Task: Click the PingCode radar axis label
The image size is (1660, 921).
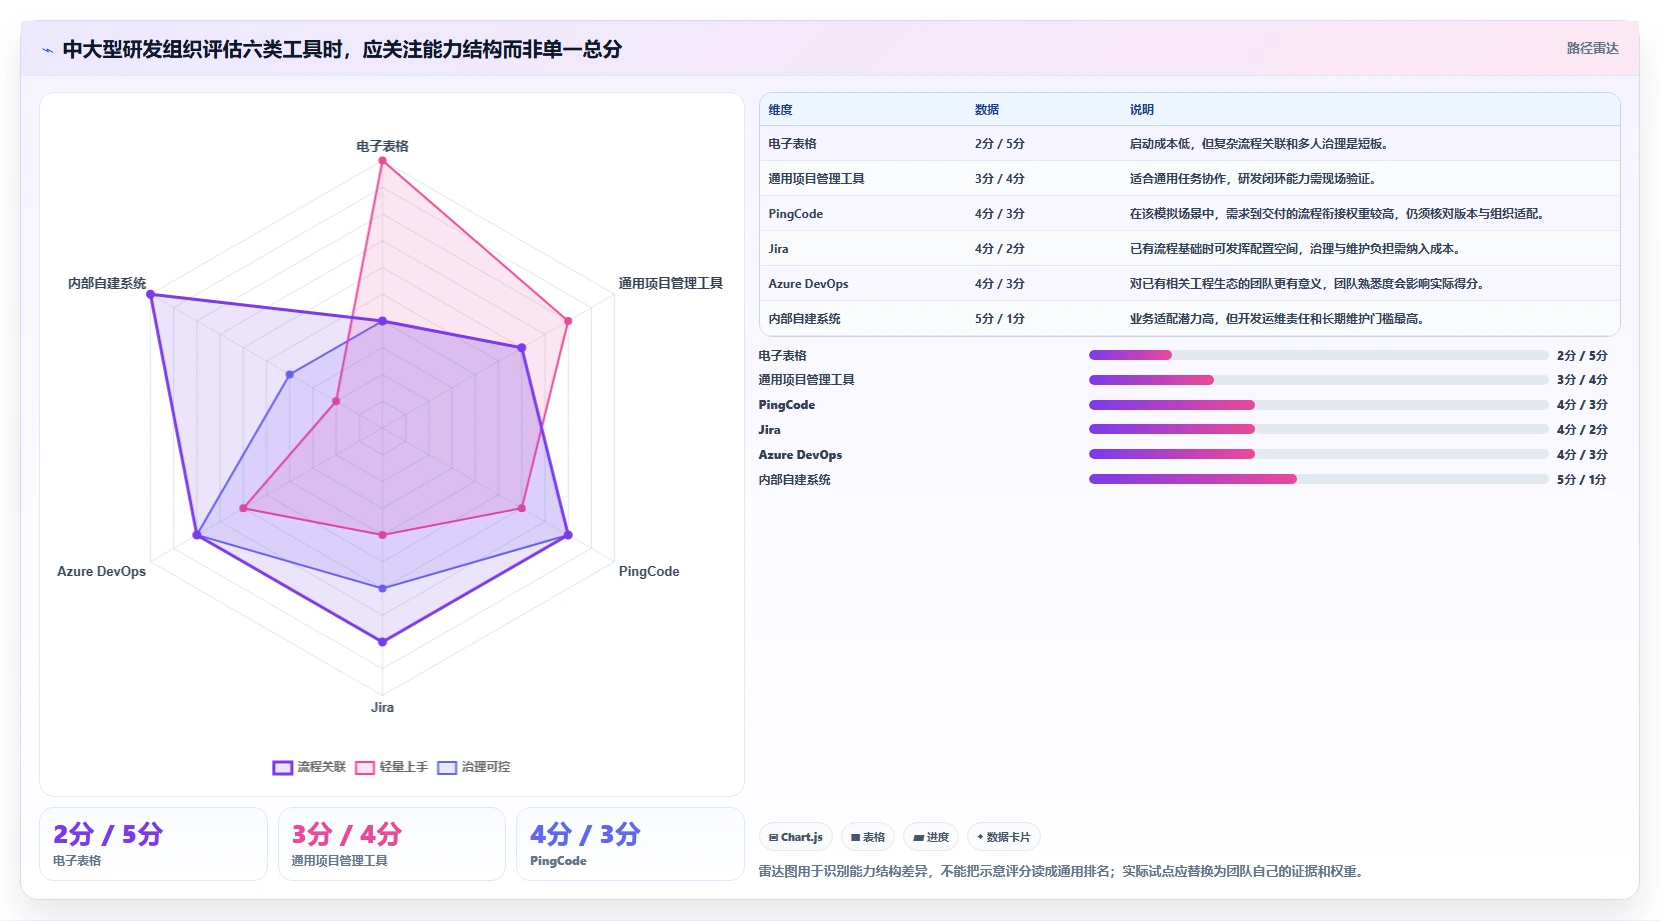Action: 649,572
